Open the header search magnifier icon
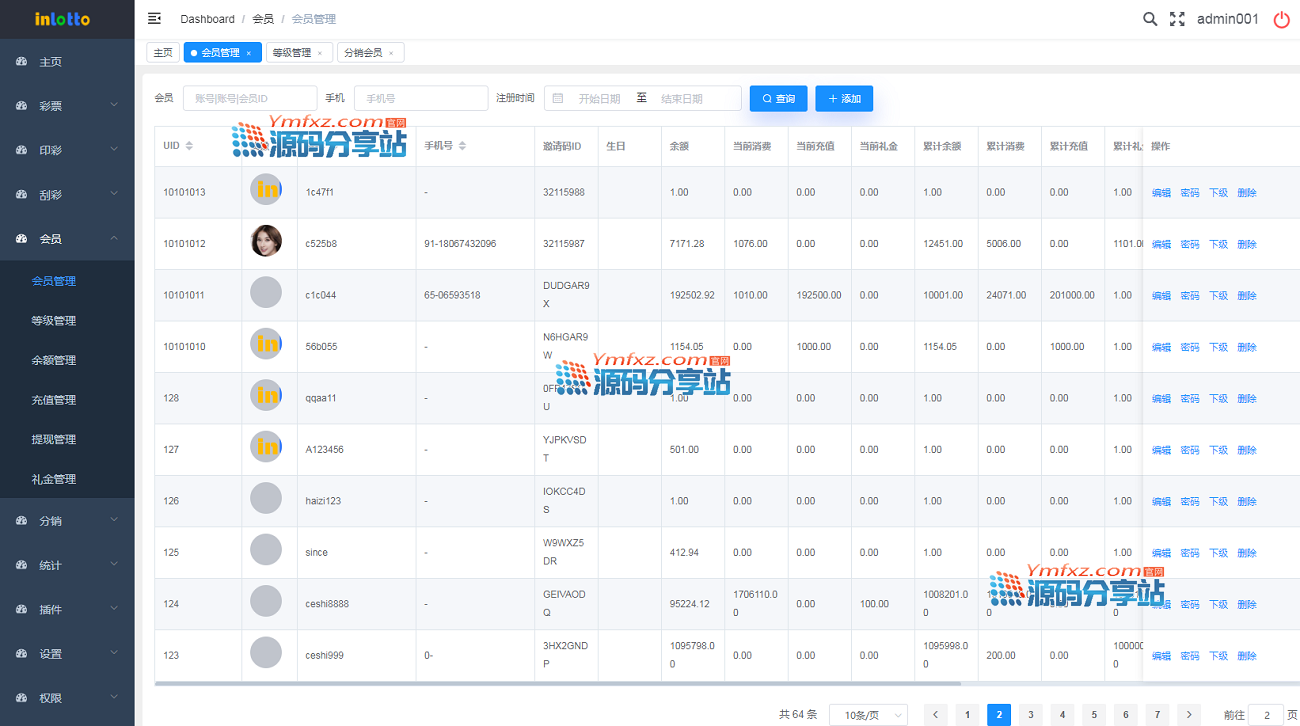 click(x=1150, y=19)
